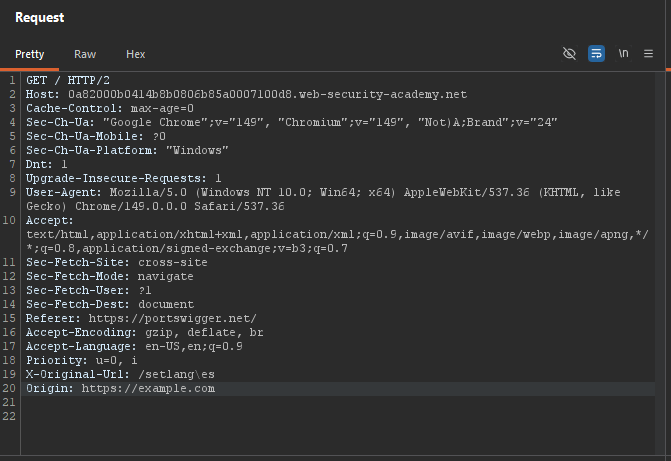671x461 pixels.
Task: Click the text/html,application/xhtml+xml value line
Action: tap(338, 235)
